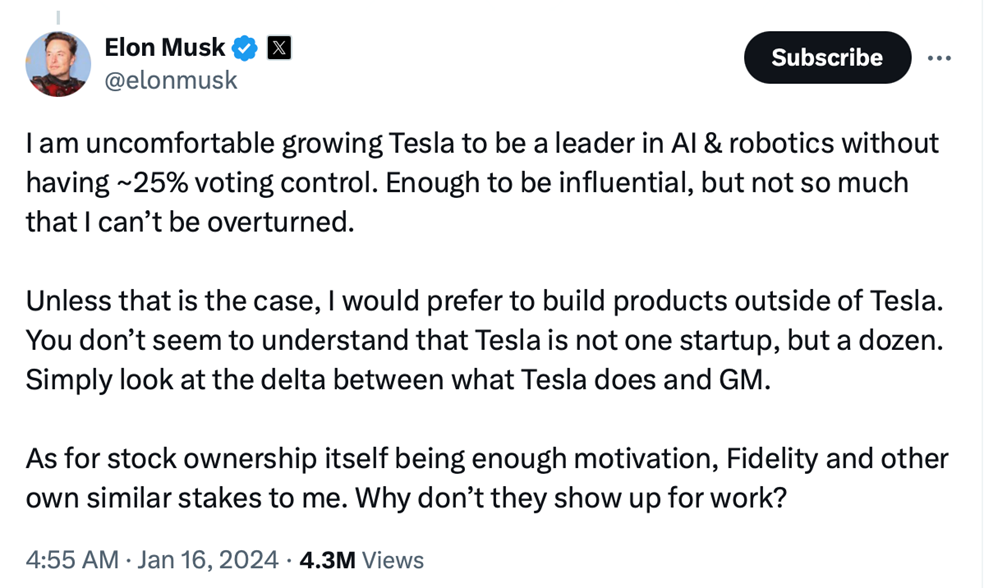984x588 pixels.
Task: Click the line 'Unless that is the case'
Action: coord(483,300)
